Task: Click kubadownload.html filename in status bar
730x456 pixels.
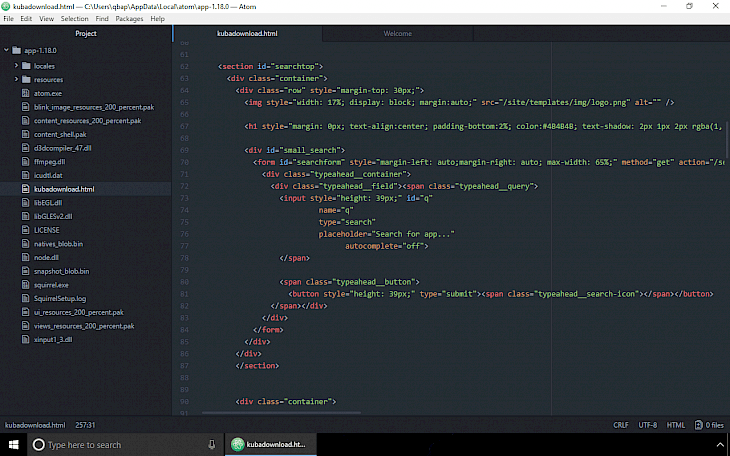Action: click(x=35, y=425)
